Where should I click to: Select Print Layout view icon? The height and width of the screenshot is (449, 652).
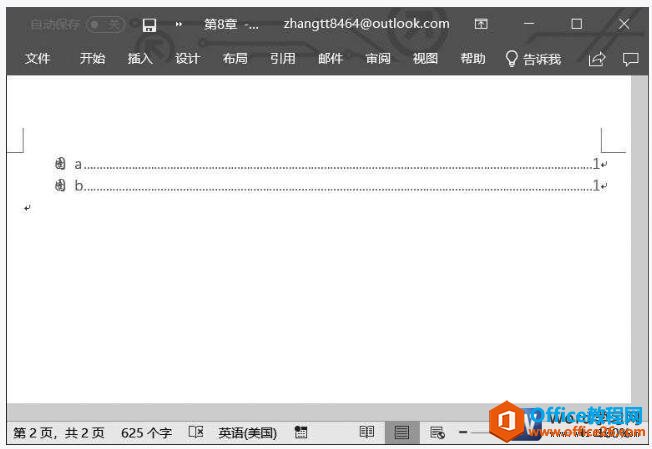(401, 432)
